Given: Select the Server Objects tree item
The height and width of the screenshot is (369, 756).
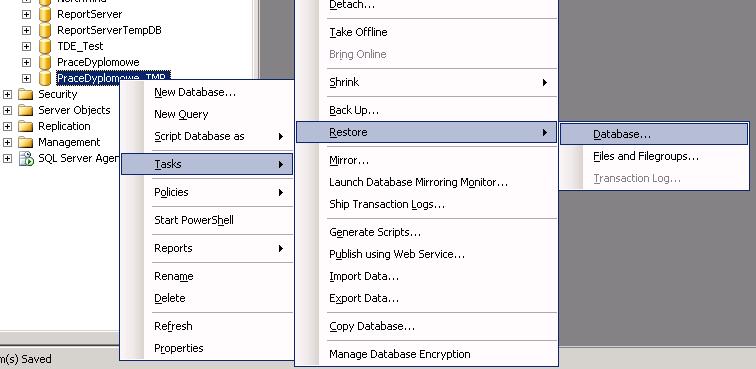Looking at the screenshot, I should 74,110.
